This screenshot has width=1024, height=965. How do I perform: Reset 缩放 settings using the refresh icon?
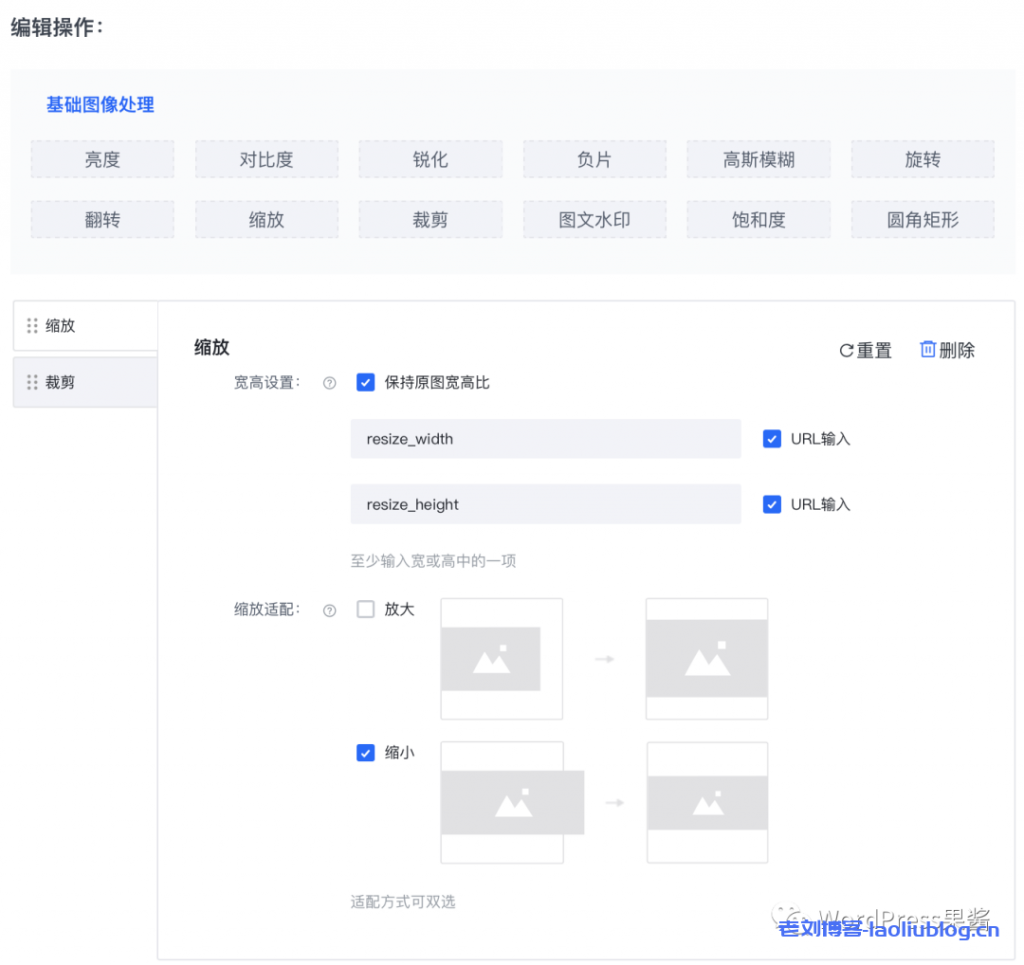point(864,350)
